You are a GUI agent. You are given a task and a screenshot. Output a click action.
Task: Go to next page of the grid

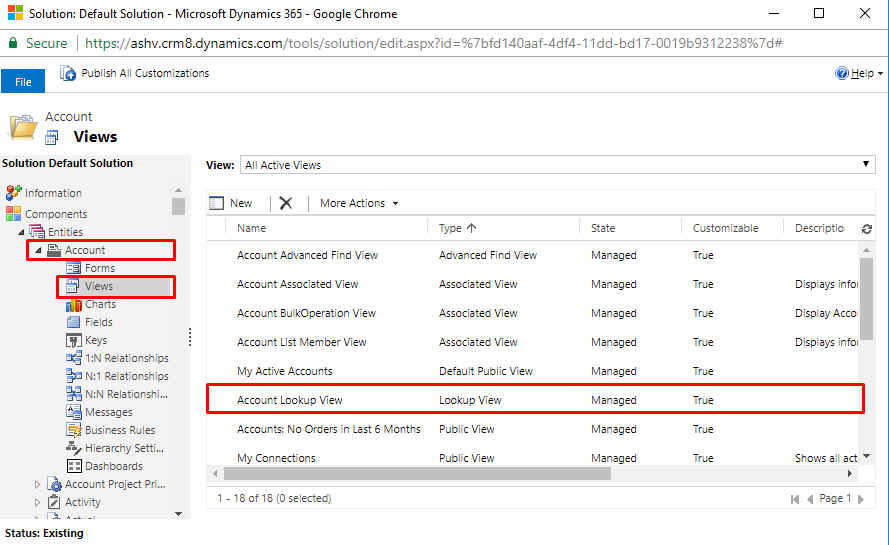coord(861,499)
